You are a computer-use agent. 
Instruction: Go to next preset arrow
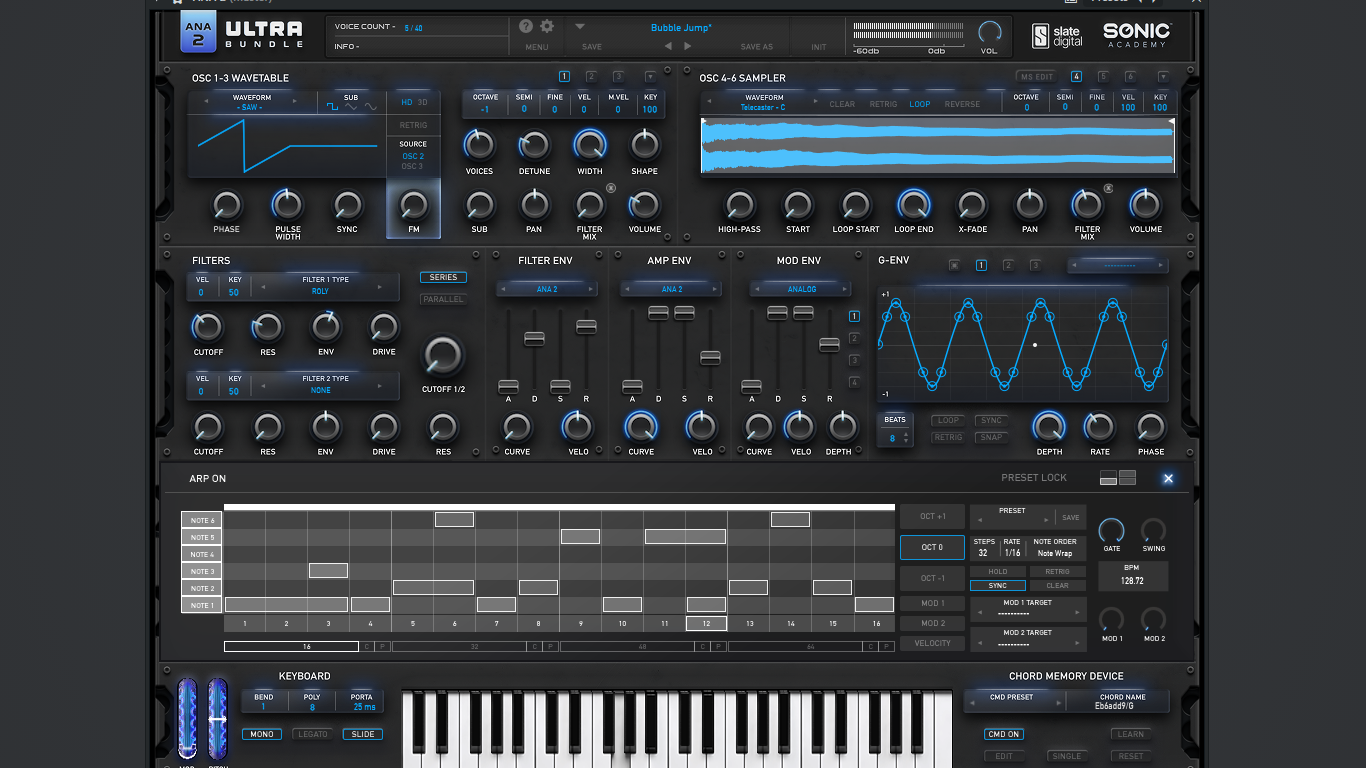(x=687, y=46)
